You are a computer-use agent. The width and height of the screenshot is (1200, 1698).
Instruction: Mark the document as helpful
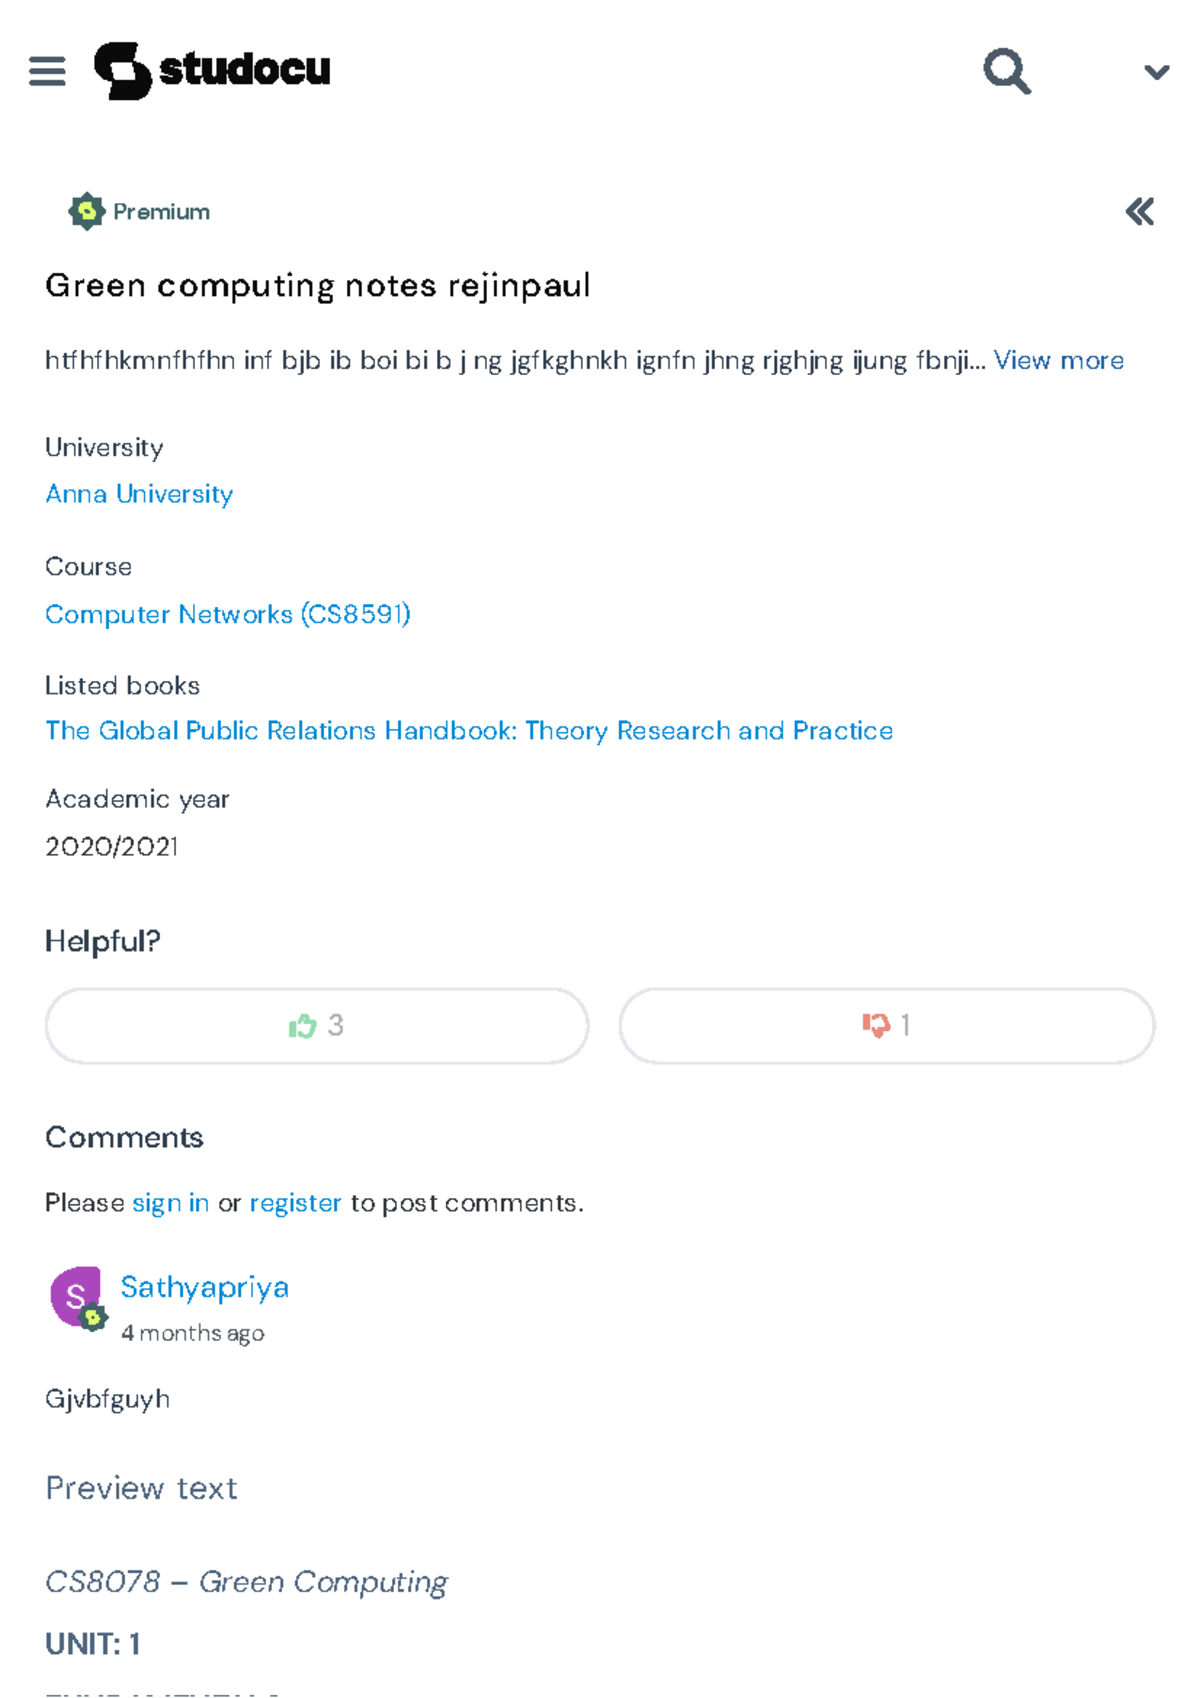click(x=316, y=1025)
